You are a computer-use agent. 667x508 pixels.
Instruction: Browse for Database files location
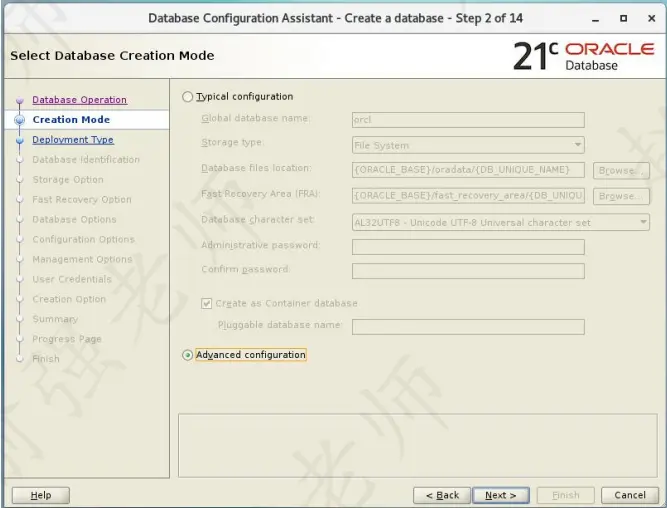(621, 170)
